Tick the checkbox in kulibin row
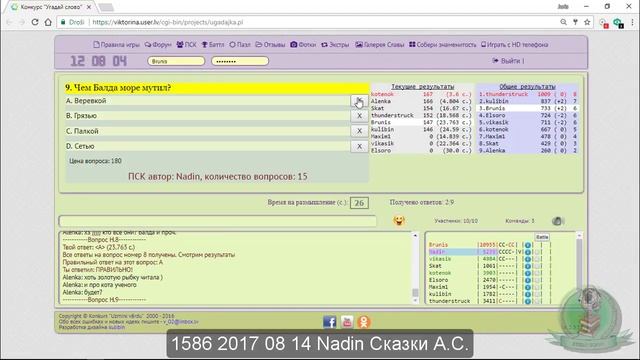Image resolution: width=640 pixels, height=360 pixels. (537, 294)
